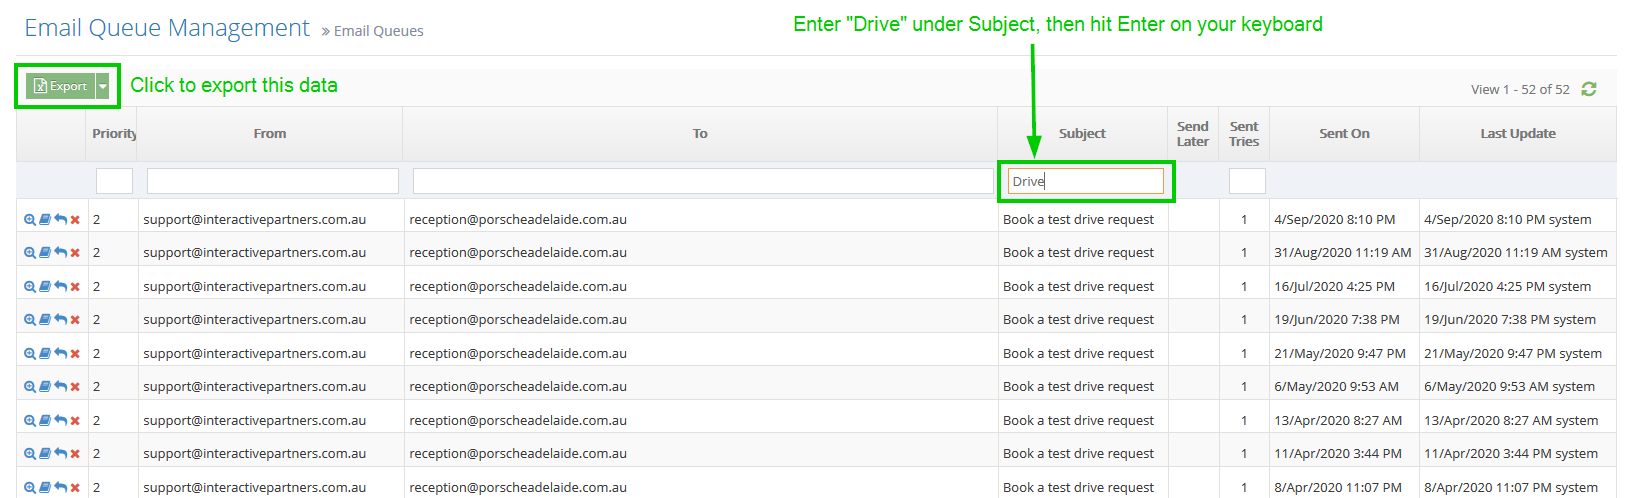Image resolution: width=1630 pixels, height=498 pixels.
Task: Refresh the email queue grid
Action: coord(1589,89)
